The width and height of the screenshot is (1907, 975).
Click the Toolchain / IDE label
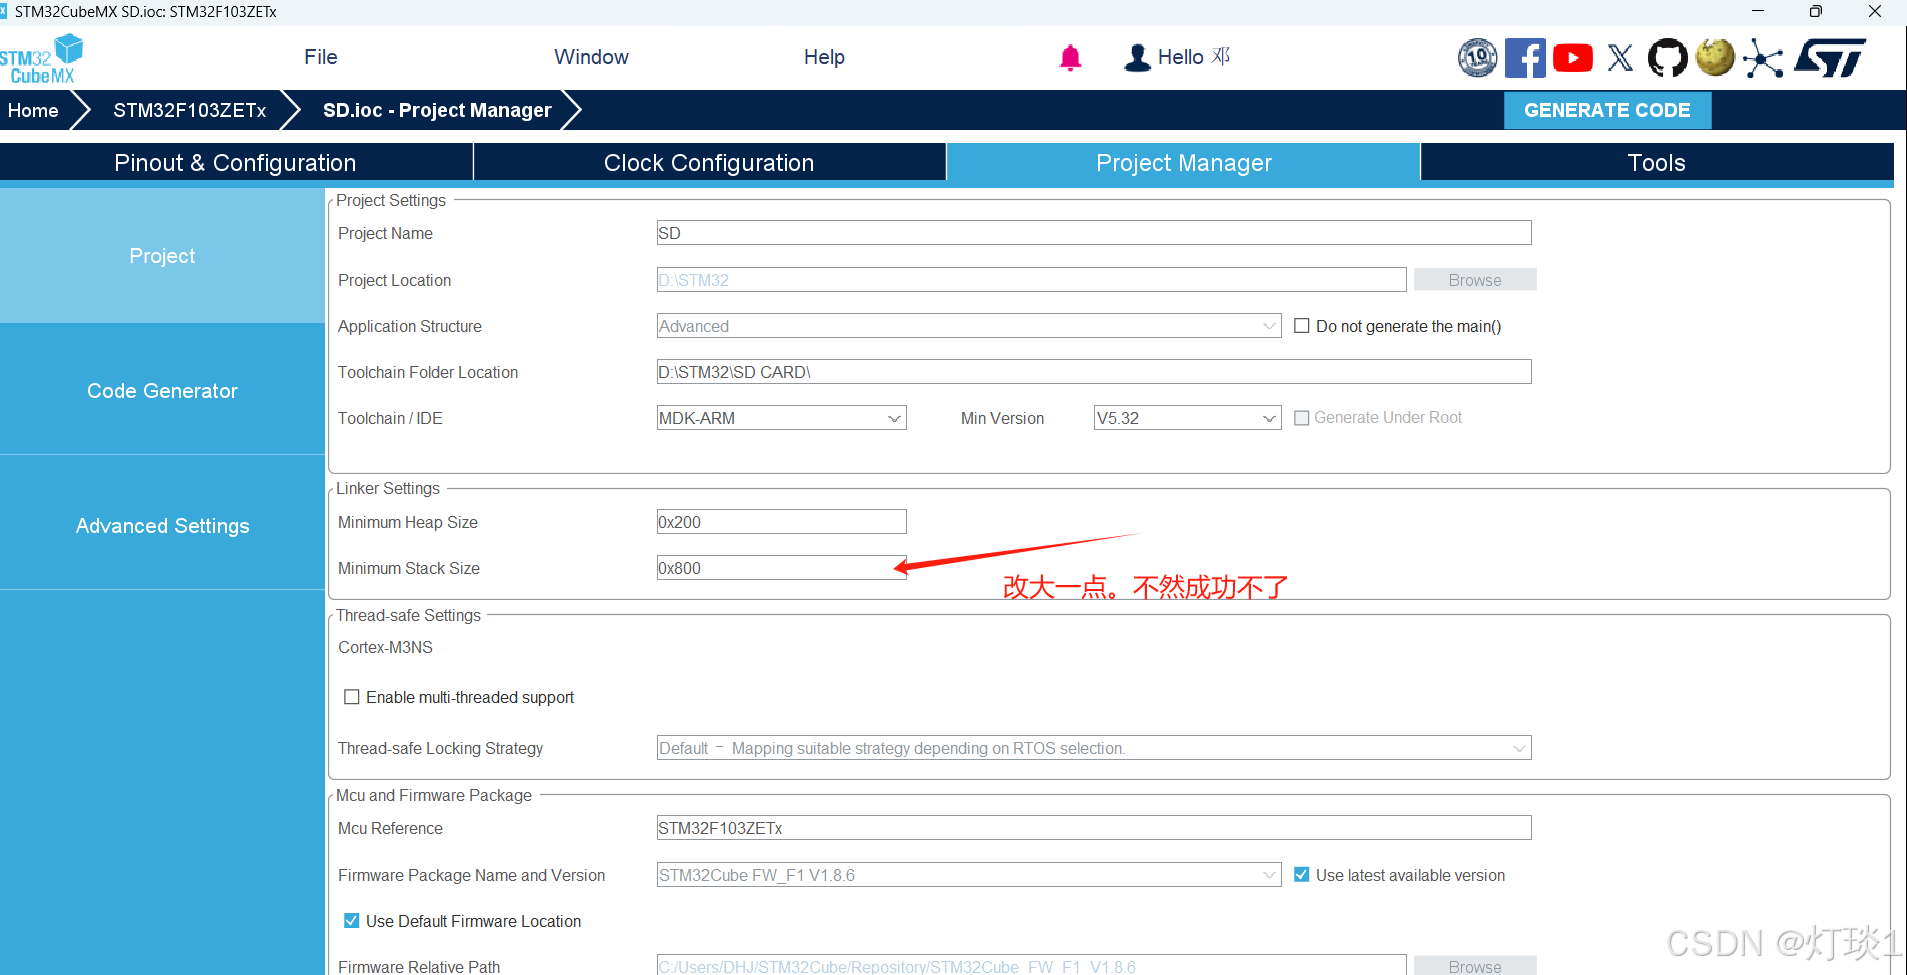pyautogui.click(x=390, y=418)
